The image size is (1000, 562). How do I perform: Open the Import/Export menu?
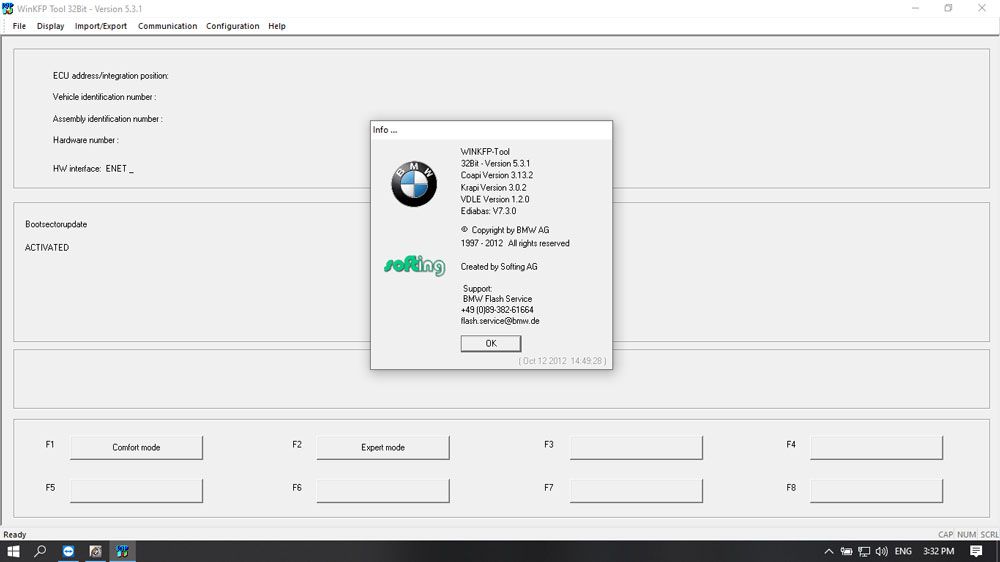(101, 26)
